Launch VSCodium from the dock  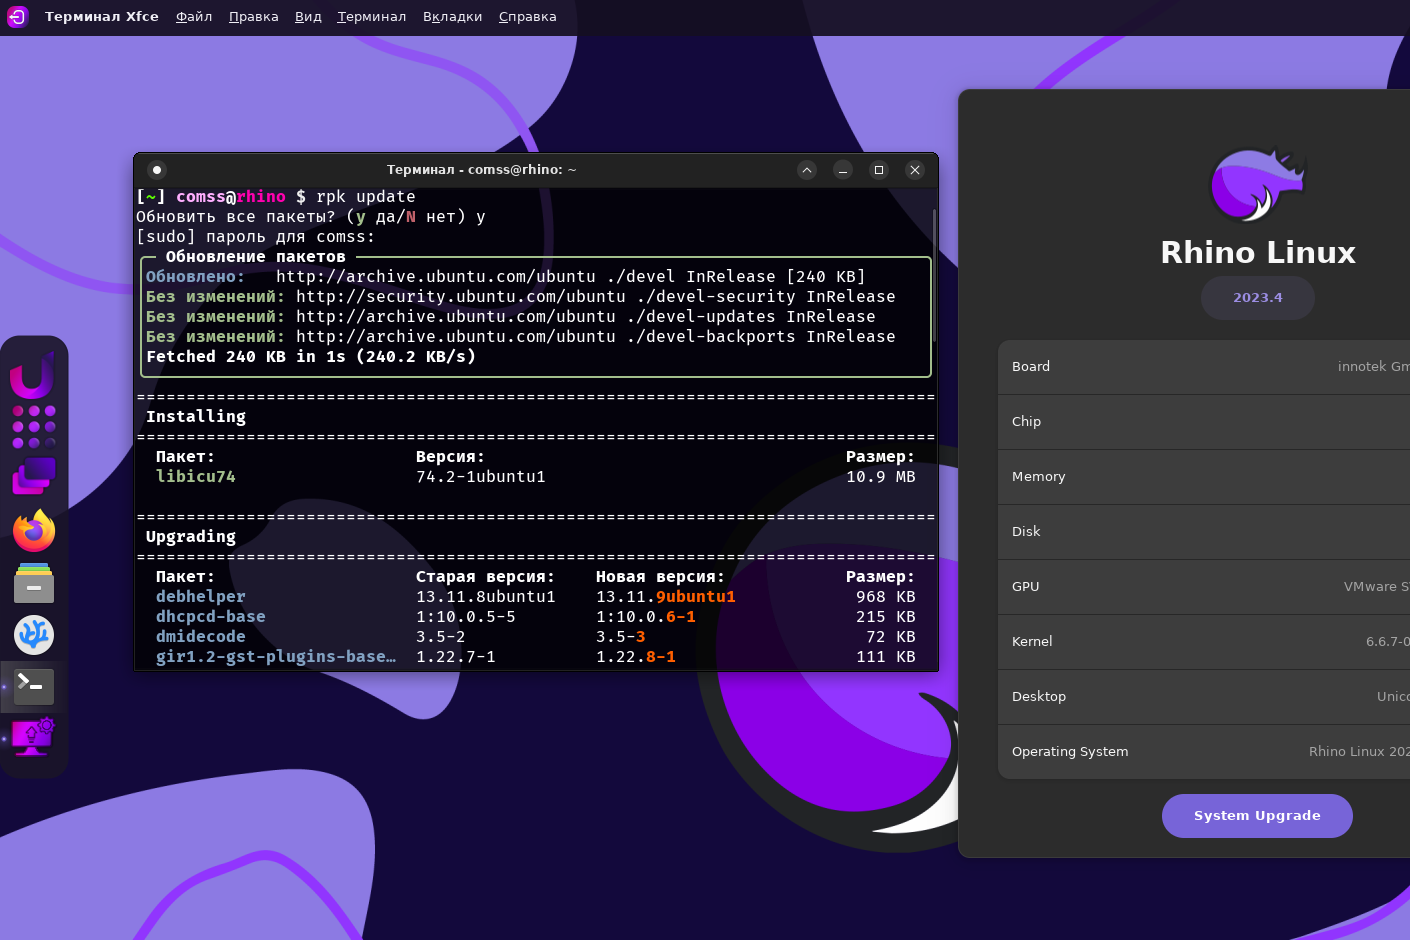34,635
